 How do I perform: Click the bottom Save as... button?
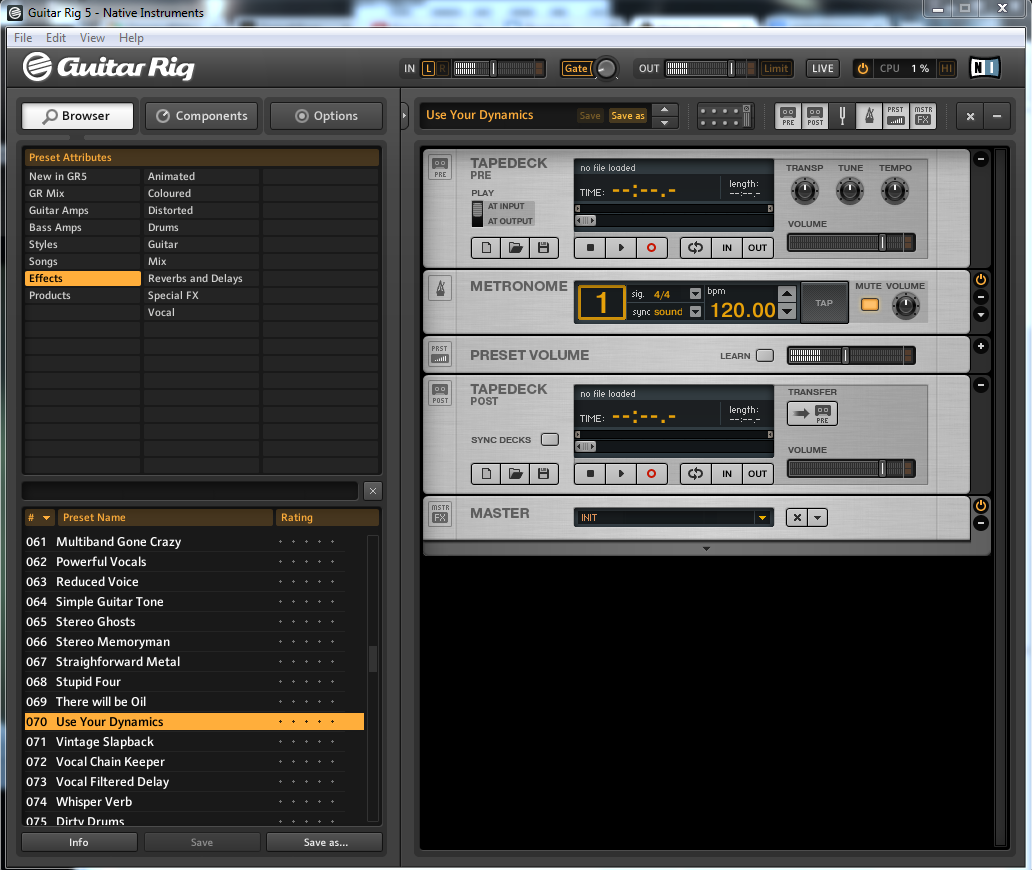(325, 842)
